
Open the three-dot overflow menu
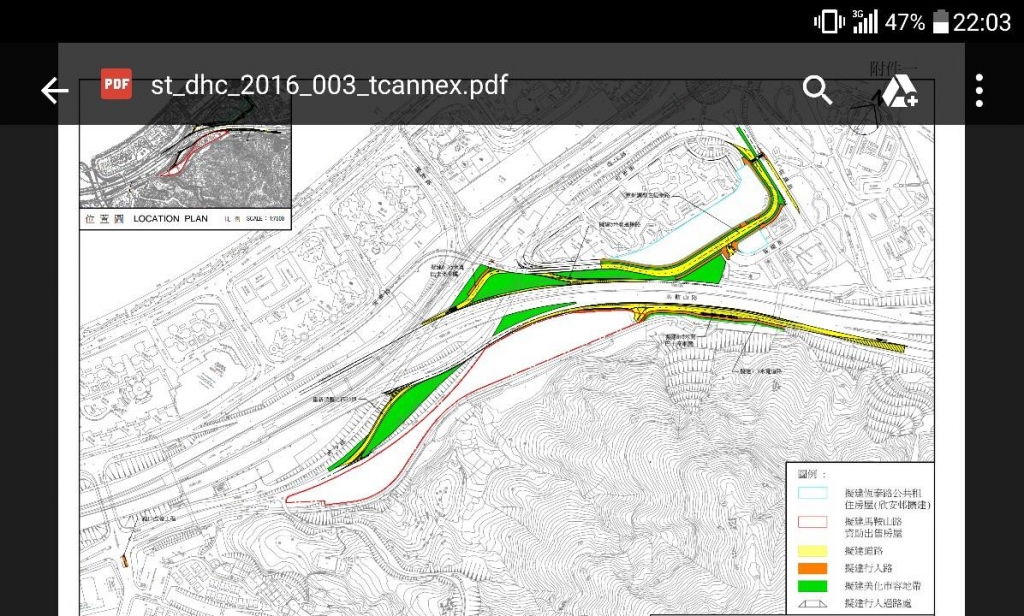tap(979, 90)
